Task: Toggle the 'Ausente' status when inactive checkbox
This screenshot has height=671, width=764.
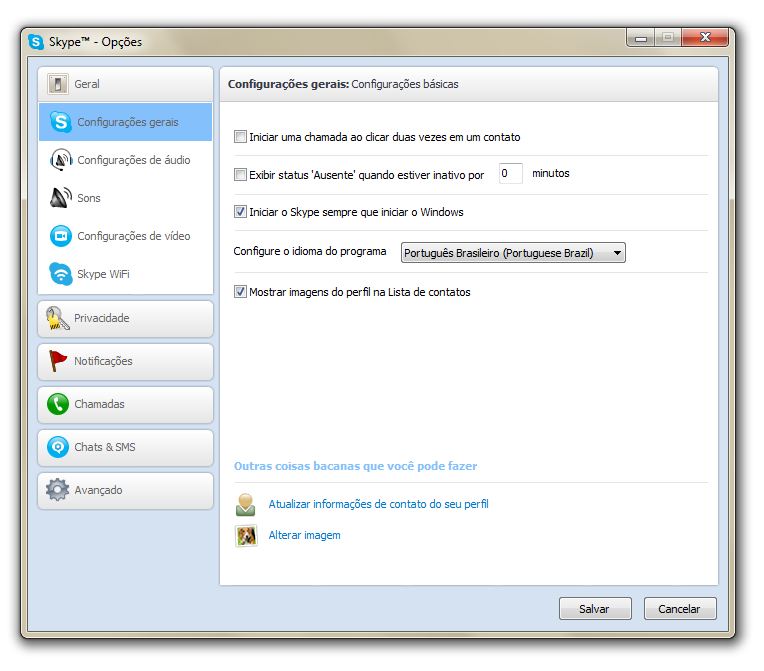Action: click(240, 174)
